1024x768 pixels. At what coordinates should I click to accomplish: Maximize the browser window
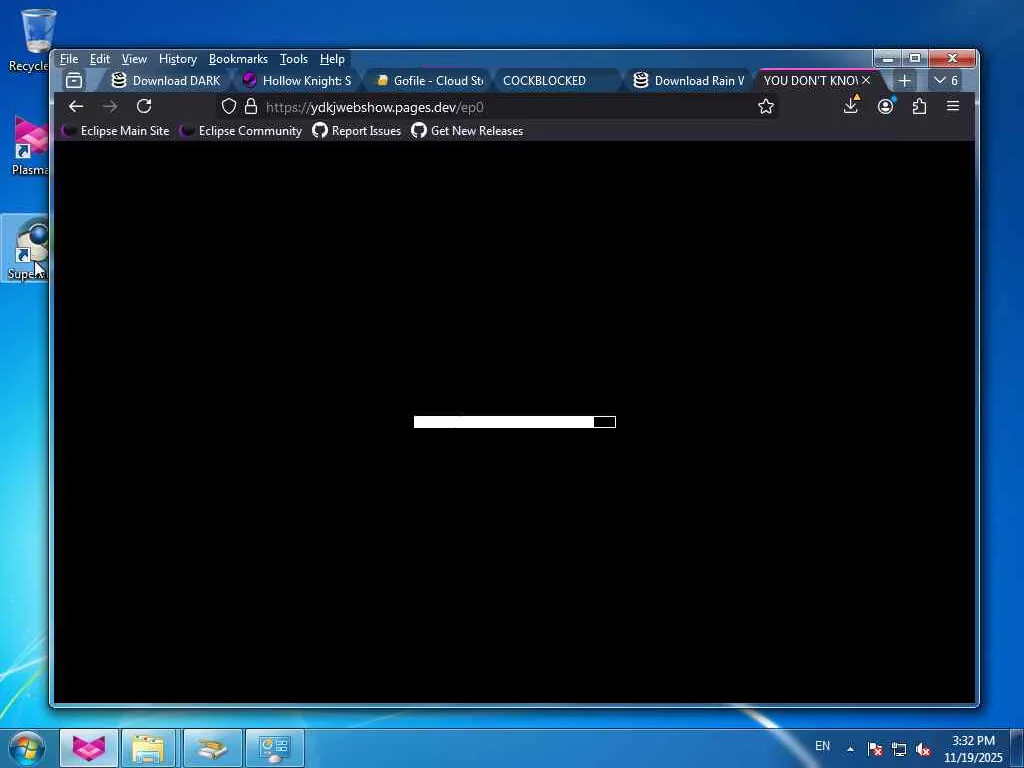point(915,59)
